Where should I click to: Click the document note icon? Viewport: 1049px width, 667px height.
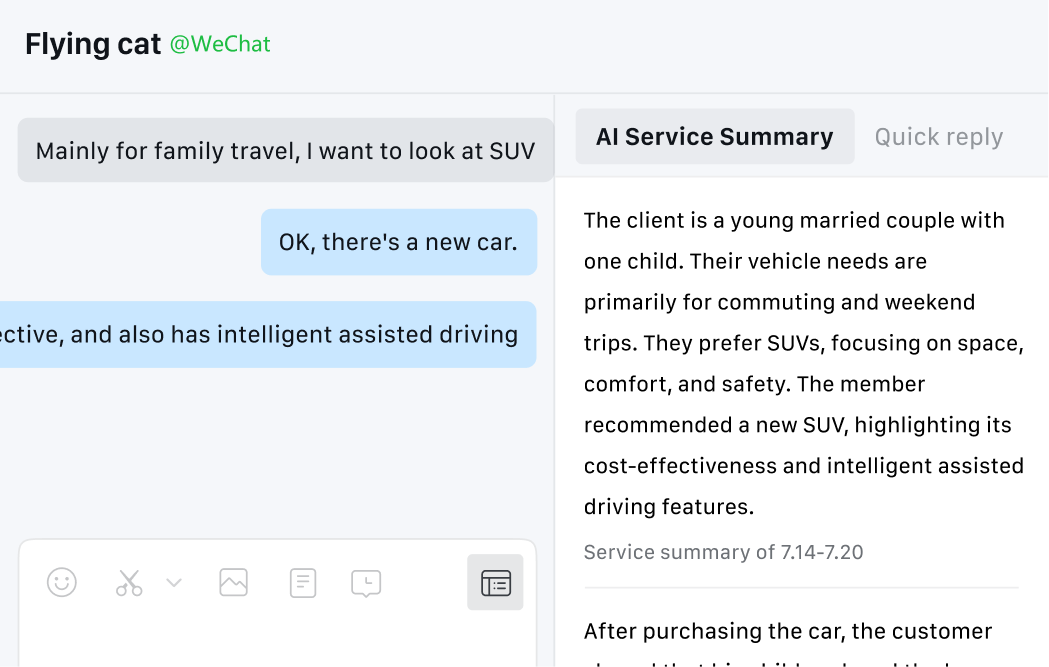coord(303,582)
